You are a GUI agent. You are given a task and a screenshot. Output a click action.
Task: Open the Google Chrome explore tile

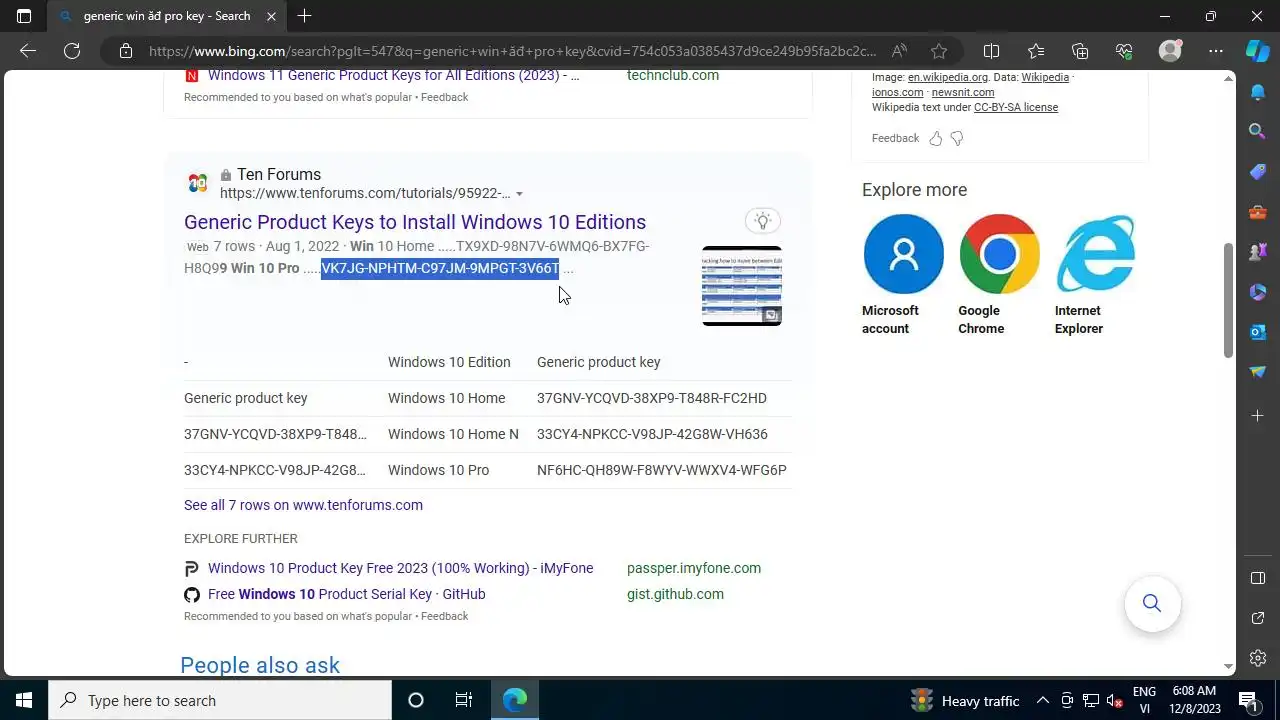999,274
